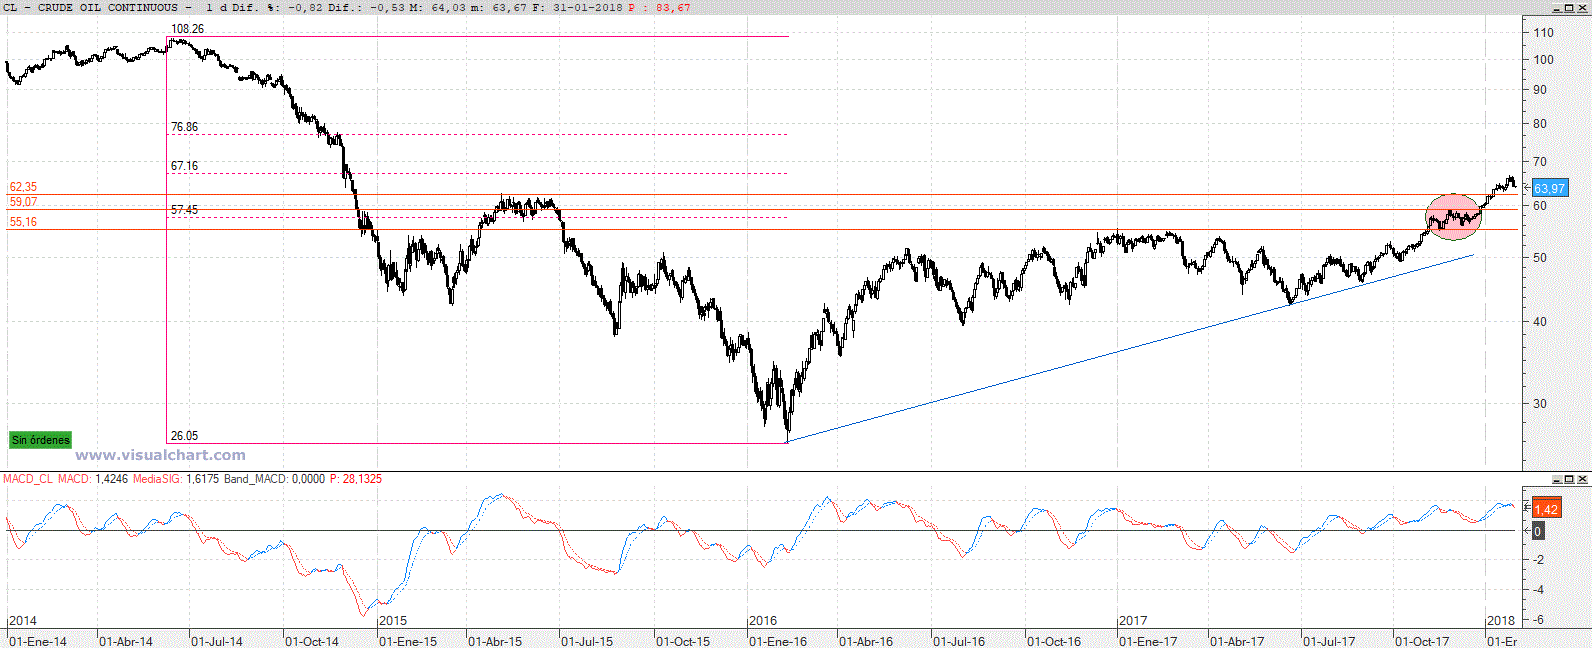Select the orange 1,42 MACD value tag
1592x648 pixels.
coord(1546,509)
